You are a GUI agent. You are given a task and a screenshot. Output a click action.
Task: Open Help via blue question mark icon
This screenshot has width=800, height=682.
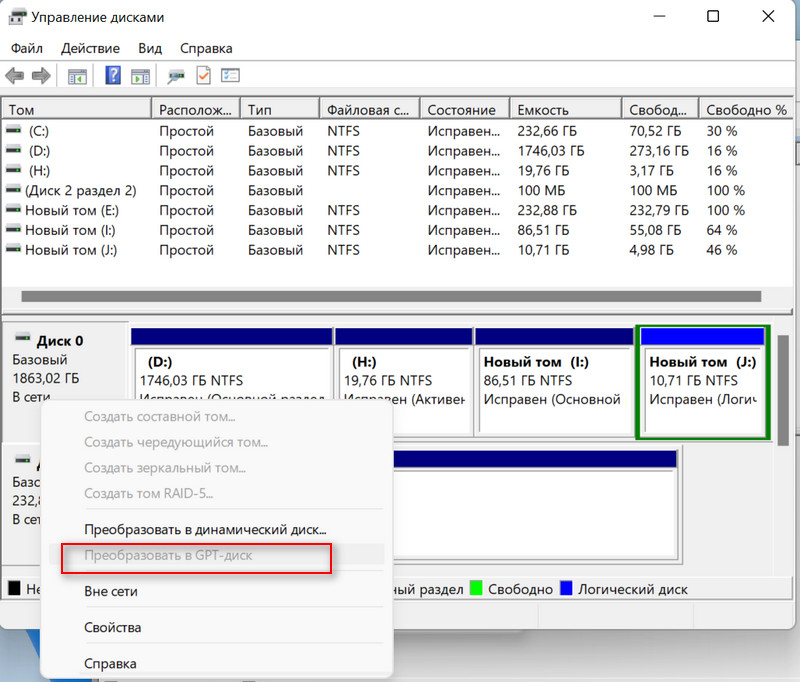click(x=113, y=76)
